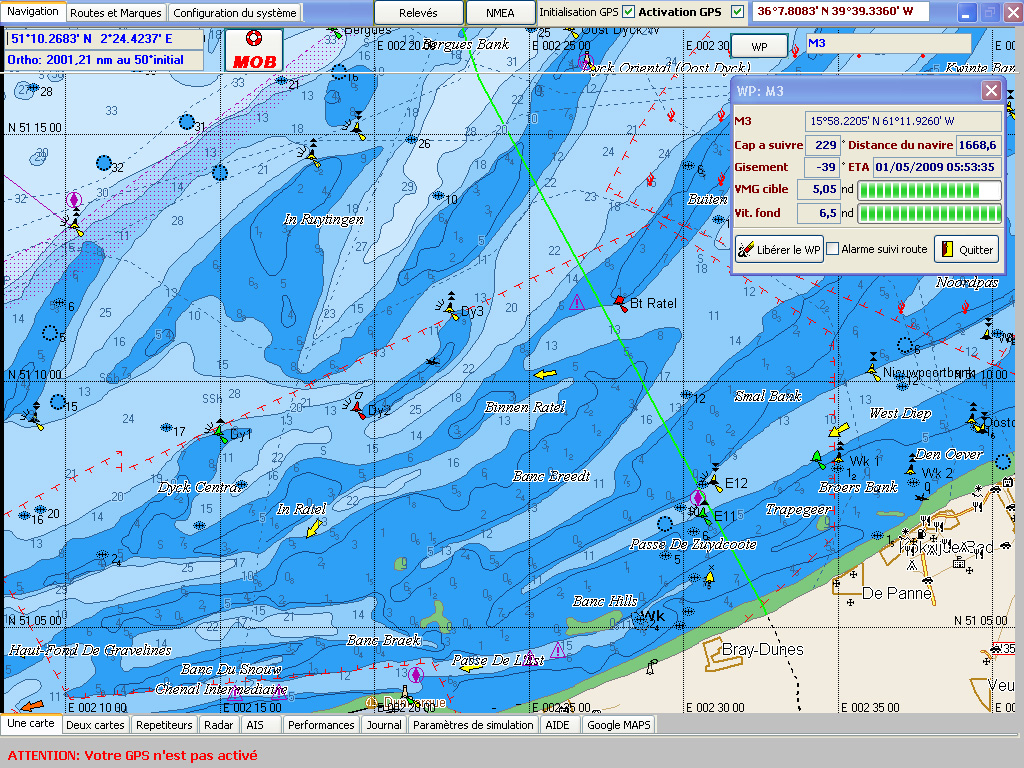Click the Quitter exit door icon
Screen dimensions: 1024x768
pyautogui.click(x=948, y=249)
